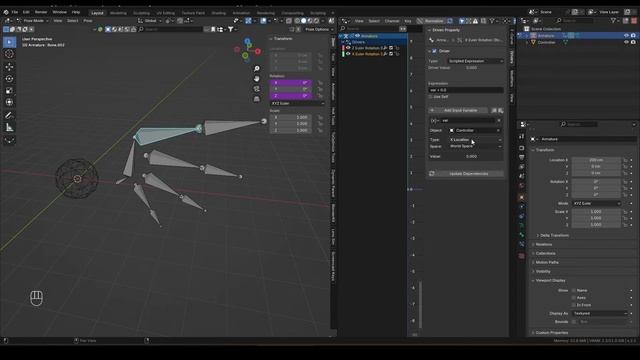640x360 pixels.
Task: Switch to the Modeling workspace tab
Action: [x=118, y=13]
